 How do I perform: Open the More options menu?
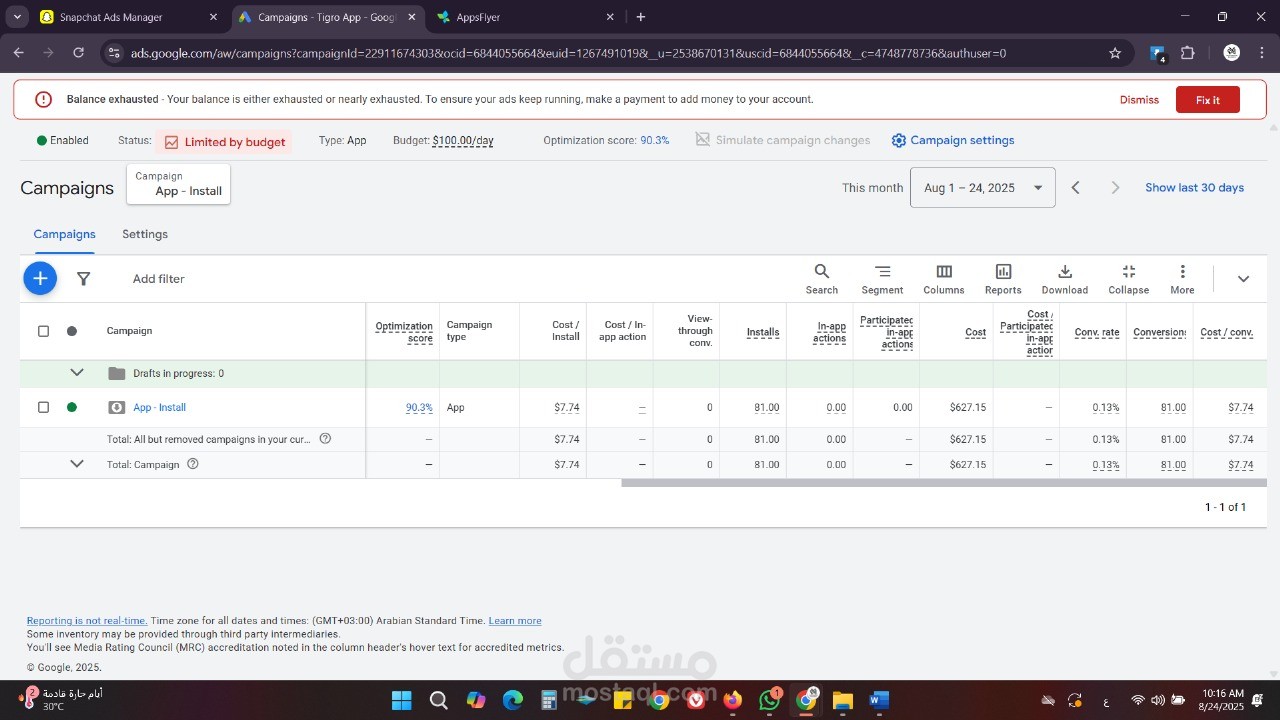click(x=1182, y=279)
